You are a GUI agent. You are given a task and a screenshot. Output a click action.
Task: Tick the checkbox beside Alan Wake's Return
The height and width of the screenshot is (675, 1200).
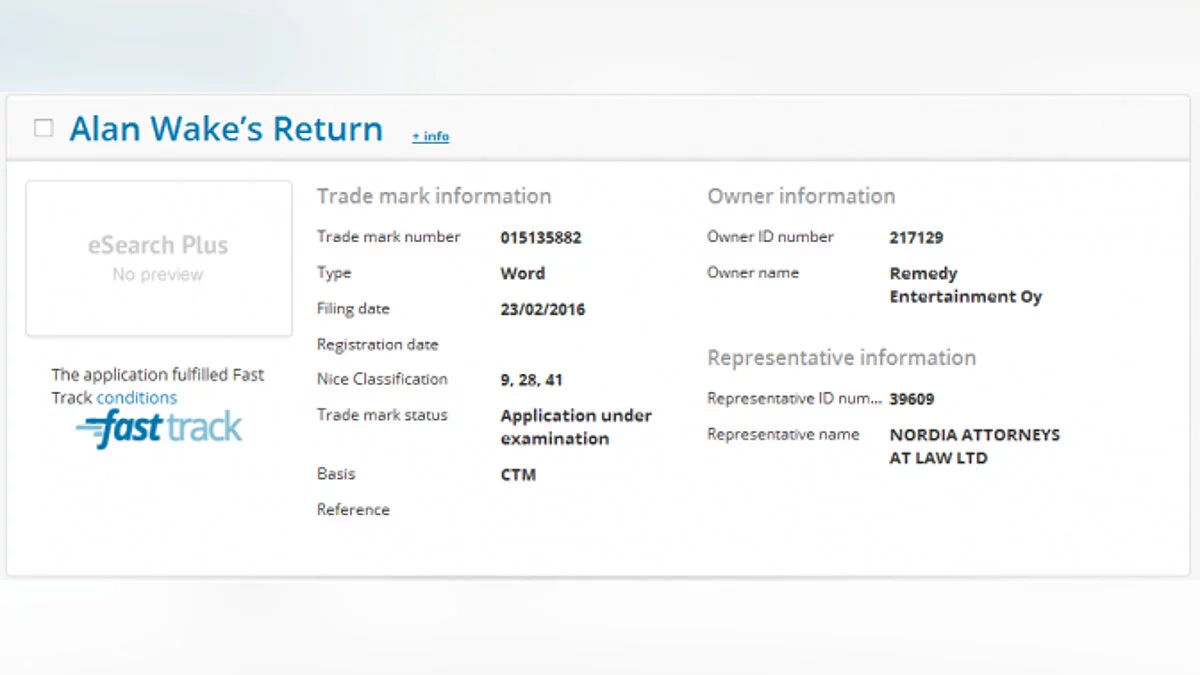43,128
